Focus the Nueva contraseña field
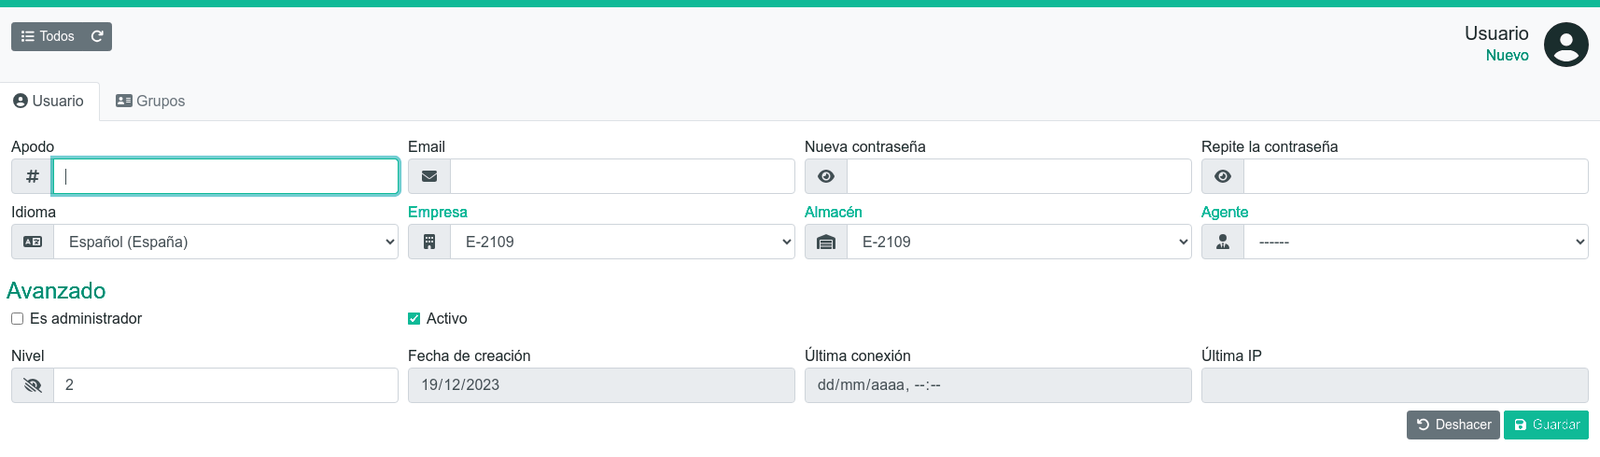 pos(1019,176)
